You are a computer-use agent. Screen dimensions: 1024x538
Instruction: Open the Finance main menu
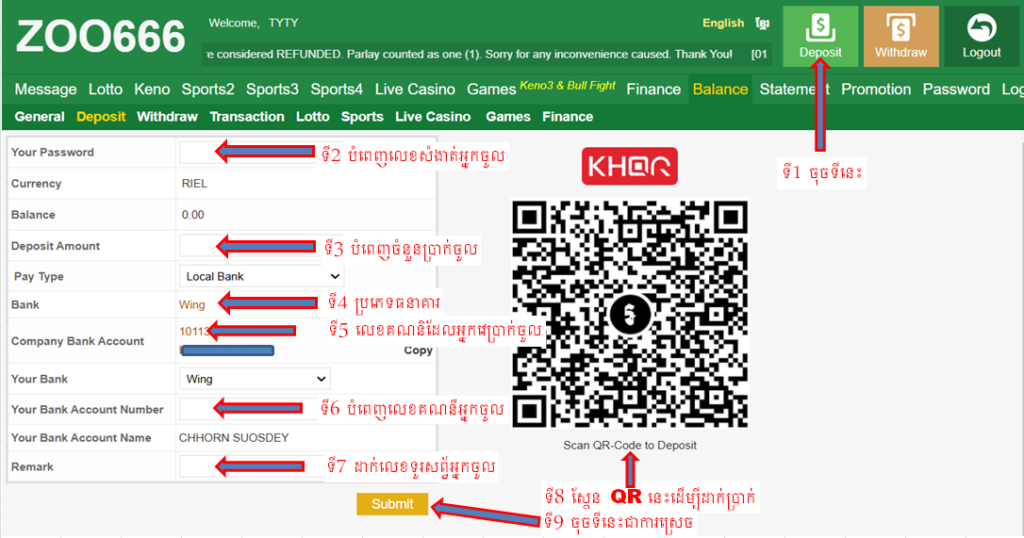point(653,89)
